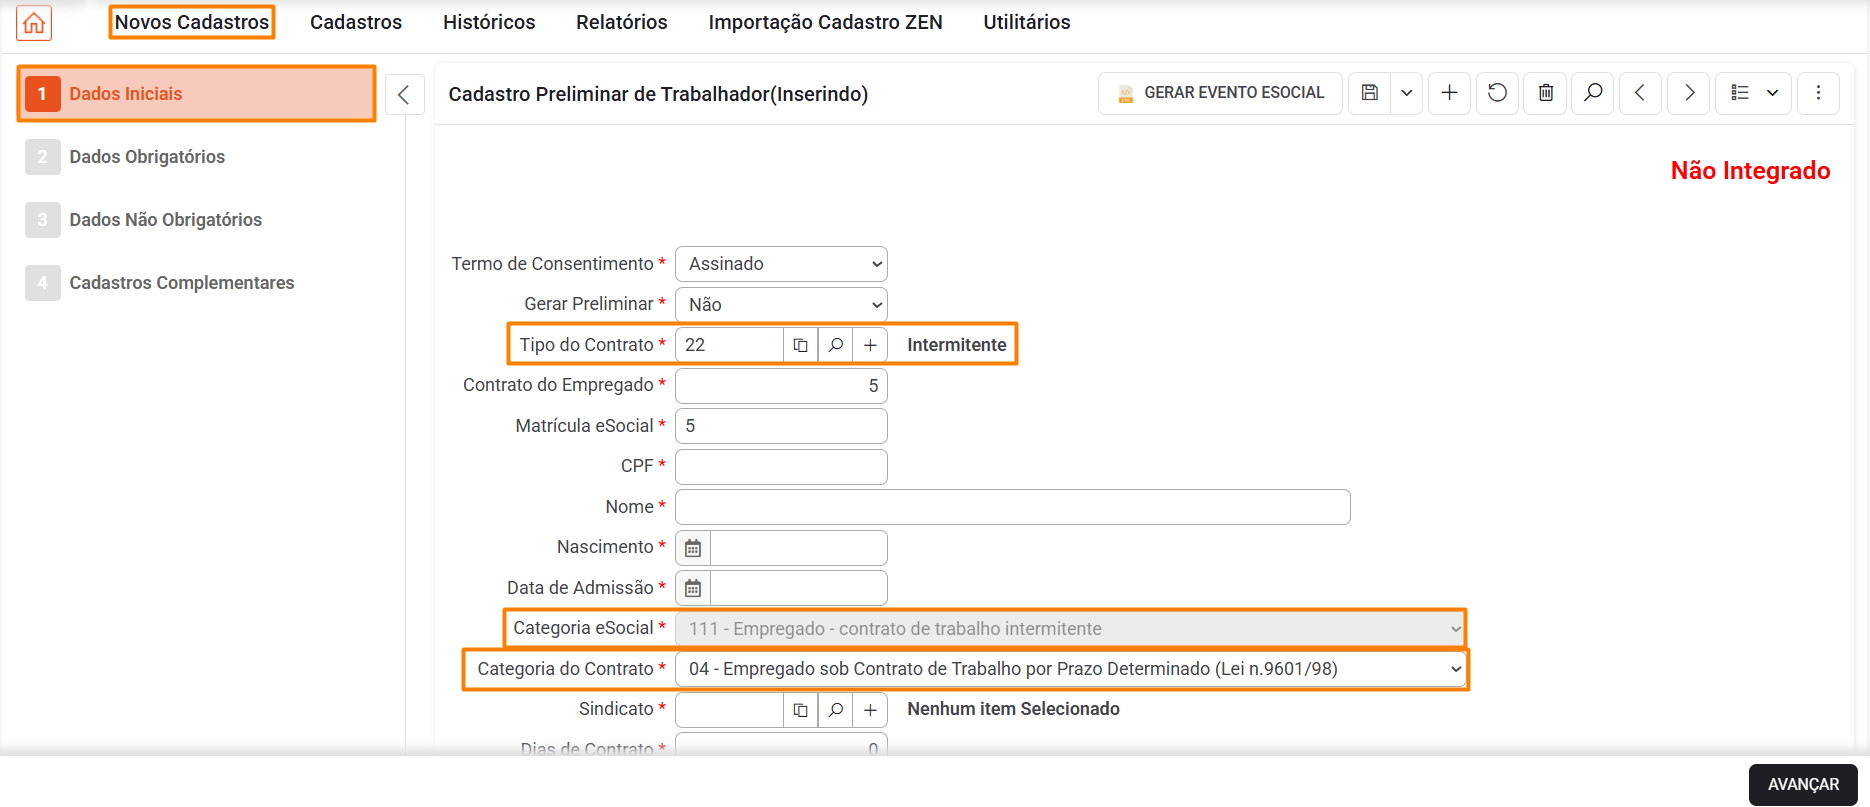This screenshot has width=1870, height=807.
Task: Open Importação Cadastro ZEN menu
Action: click(825, 22)
